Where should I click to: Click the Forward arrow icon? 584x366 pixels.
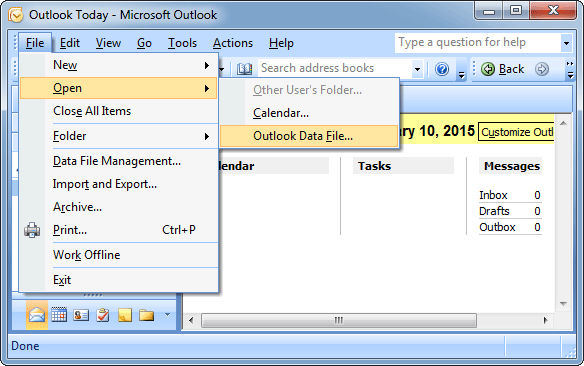pos(542,69)
